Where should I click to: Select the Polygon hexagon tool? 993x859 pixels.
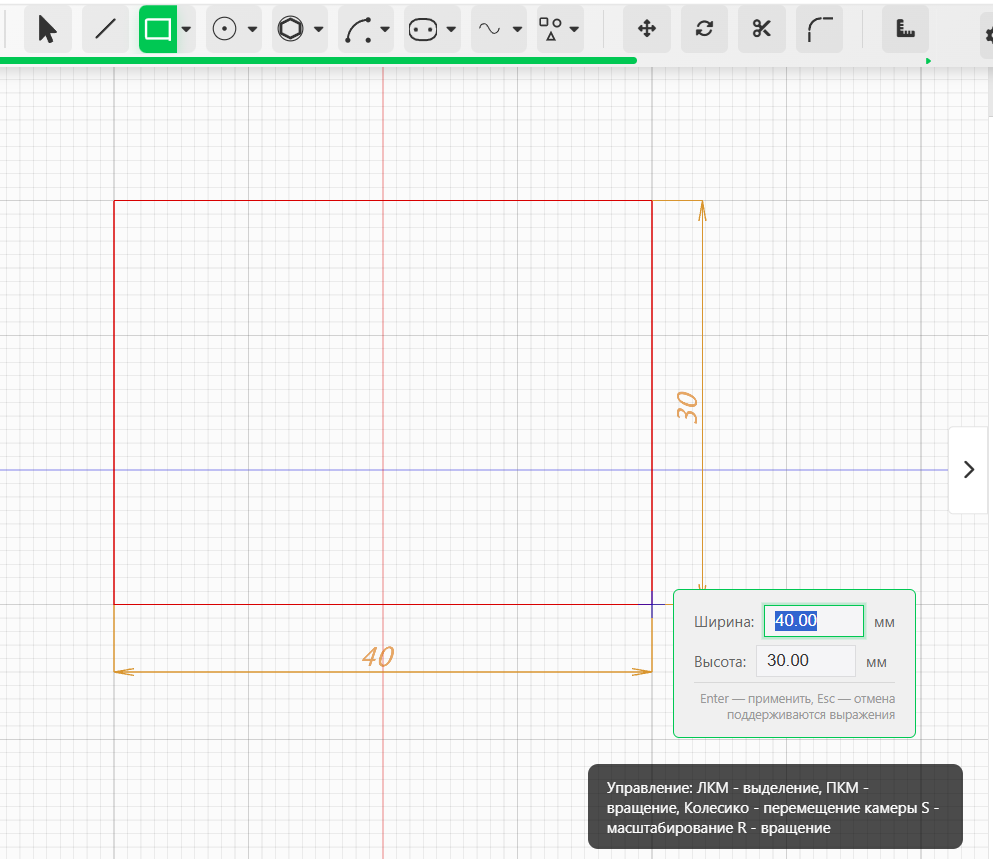tap(291, 29)
